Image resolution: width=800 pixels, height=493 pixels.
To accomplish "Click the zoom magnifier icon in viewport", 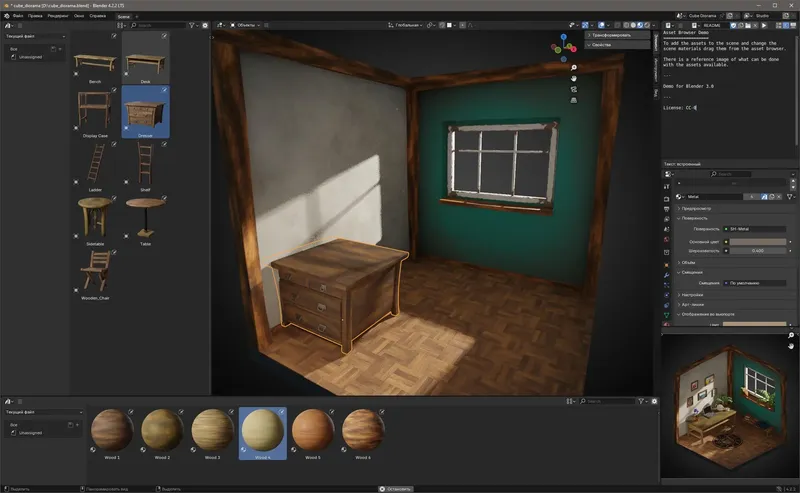I will (x=574, y=67).
